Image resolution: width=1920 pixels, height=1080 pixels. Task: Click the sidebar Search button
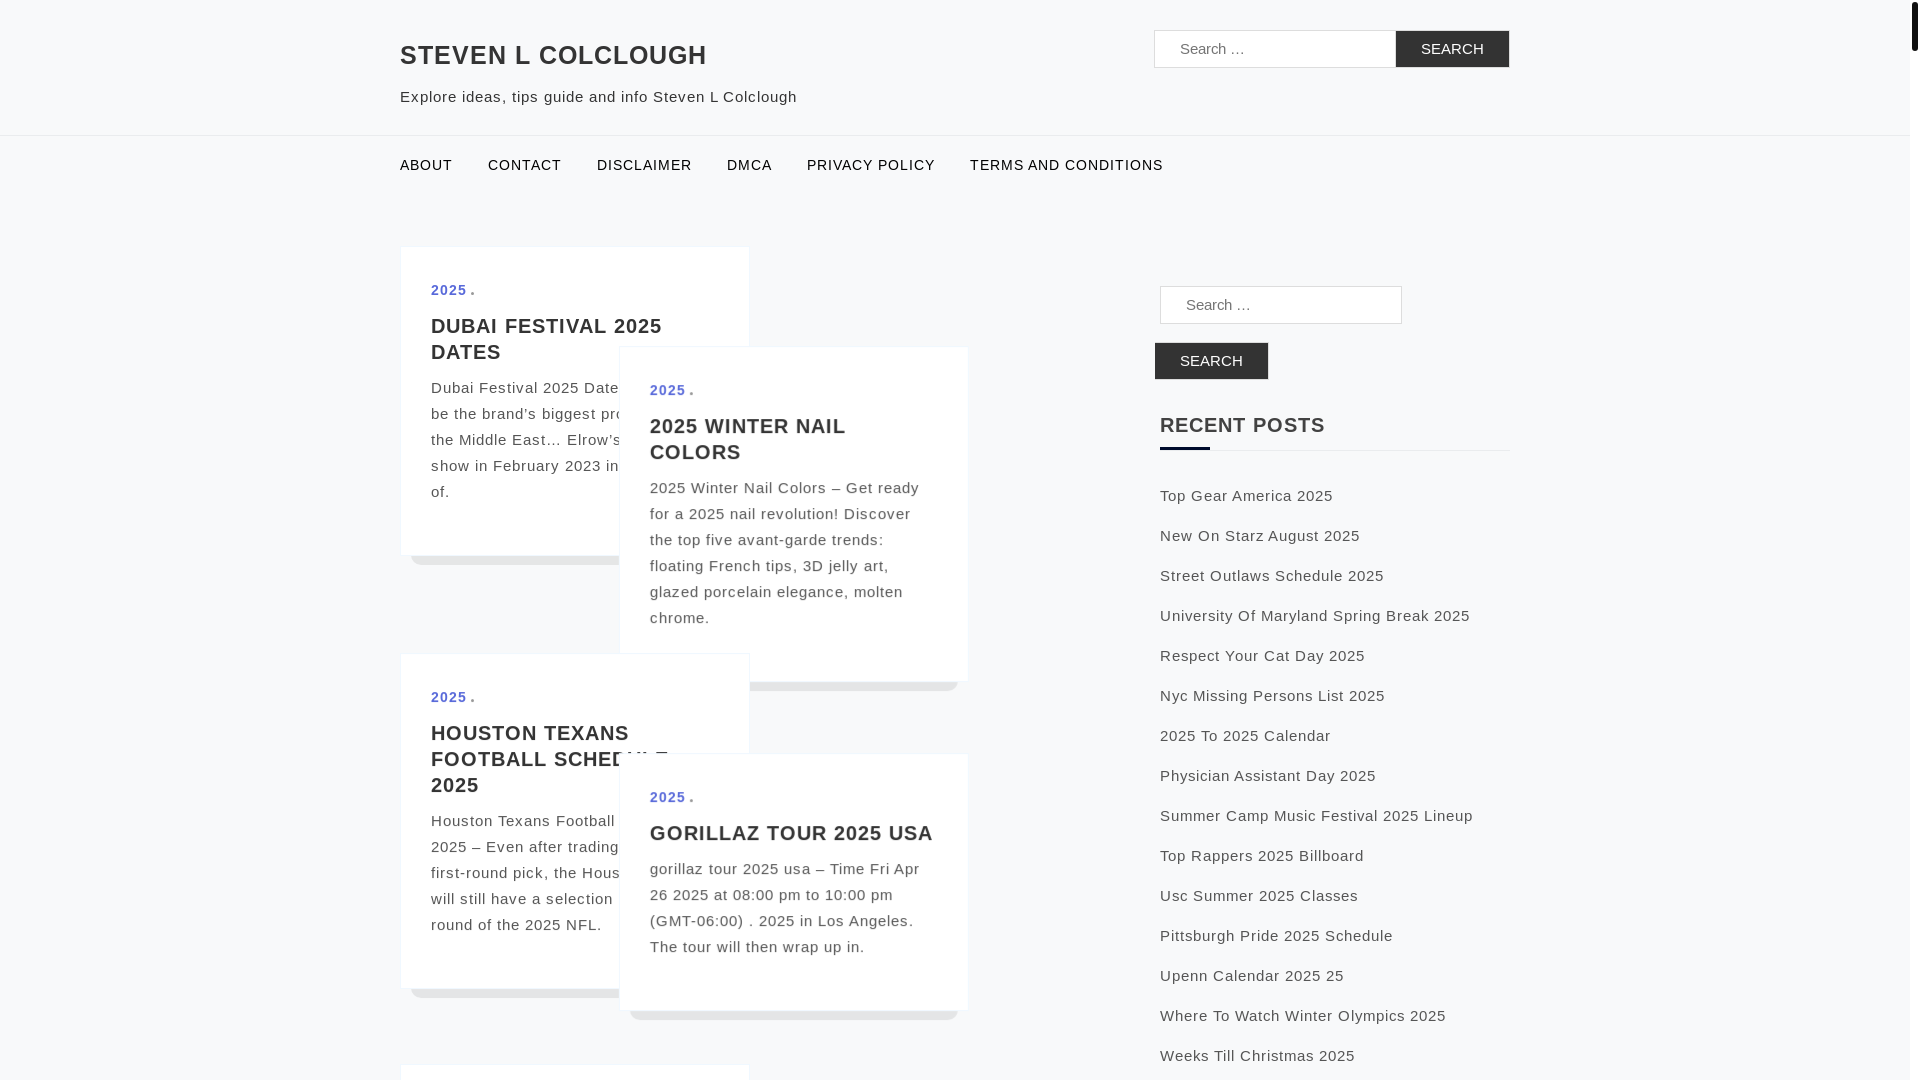click(x=1211, y=361)
